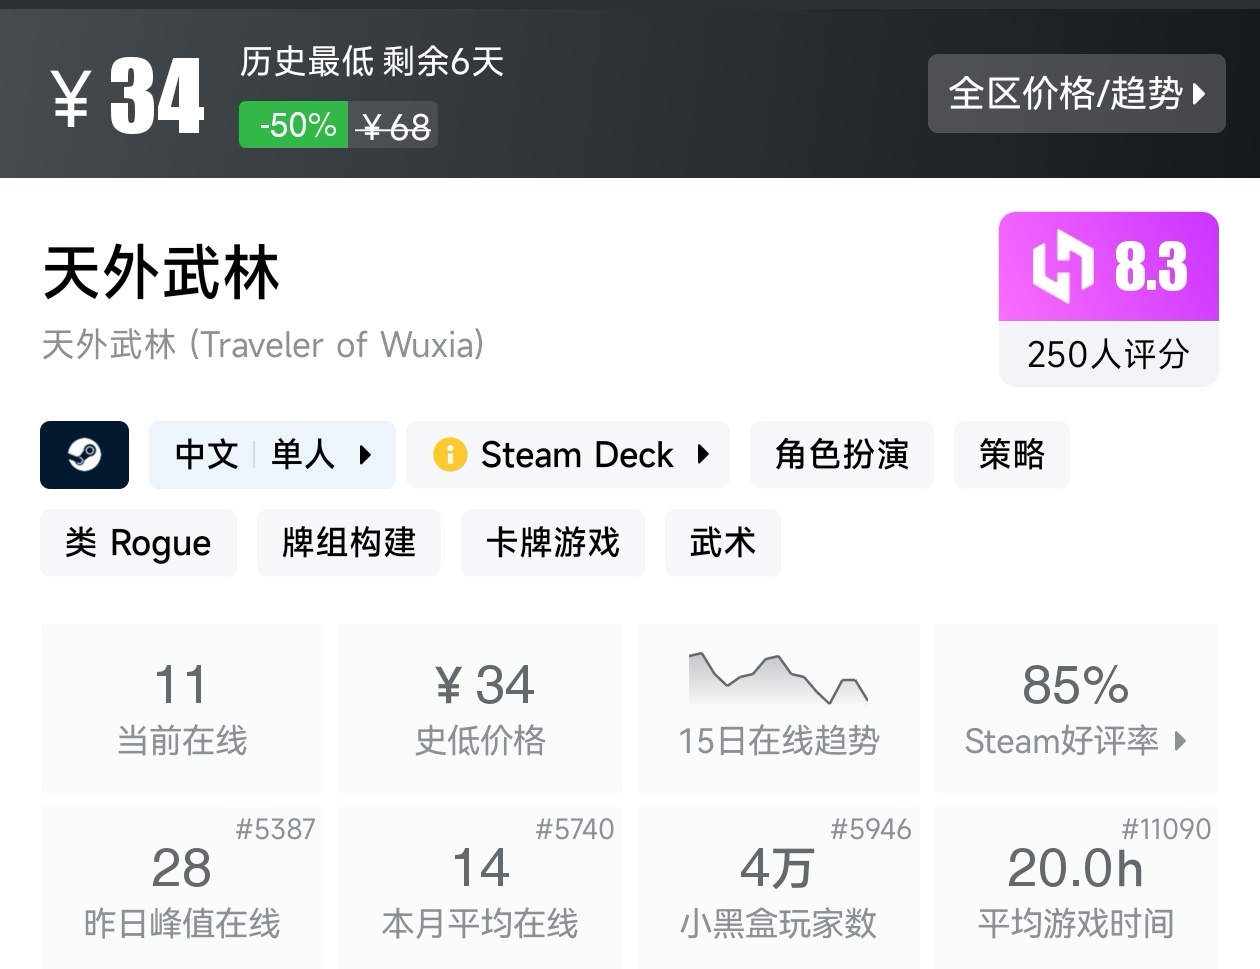
Task: Click the -50% discount badge
Action: (x=294, y=126)
